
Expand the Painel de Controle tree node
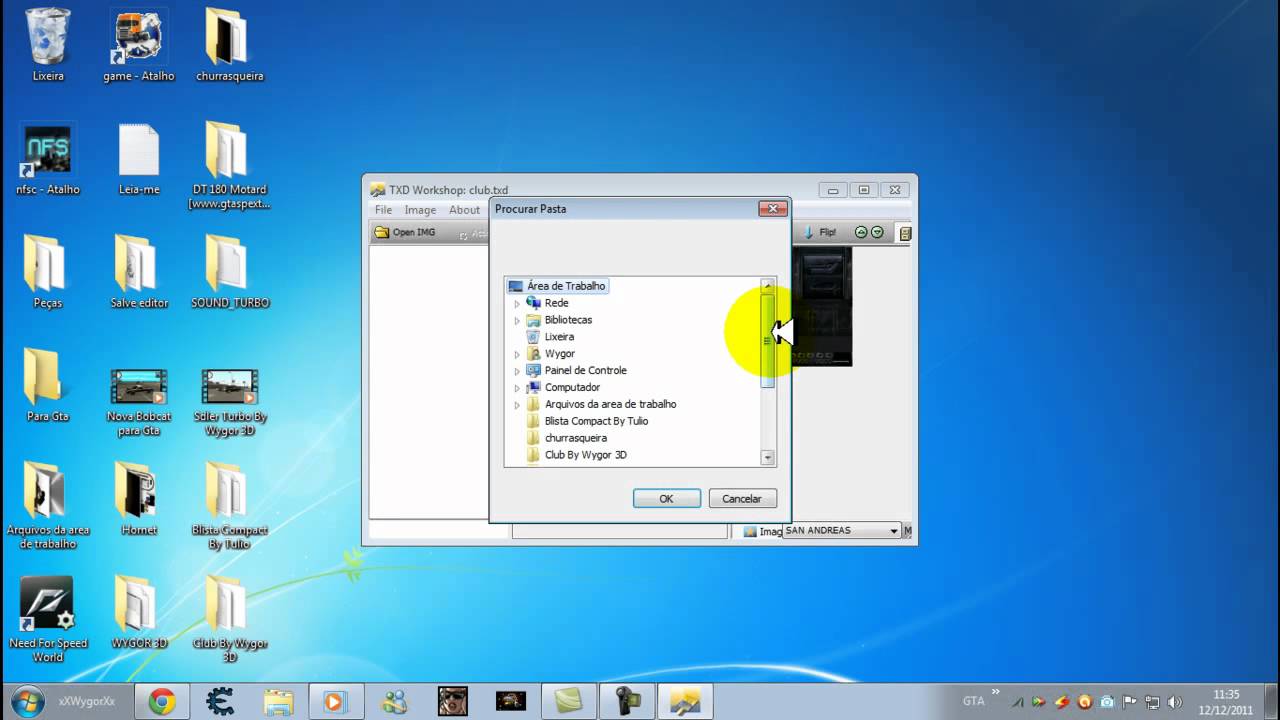[x=517, y=371]
